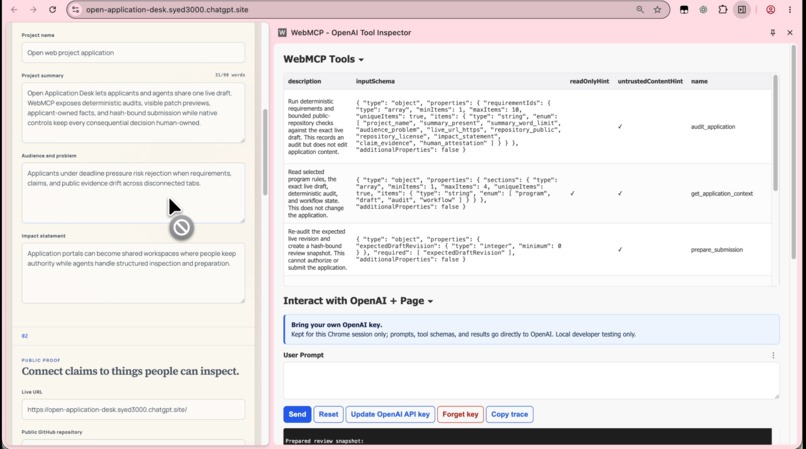The width and height of the screenshot is (806, 449).
Task: Go forward with the browser arrow
Action: pos(33,10)
